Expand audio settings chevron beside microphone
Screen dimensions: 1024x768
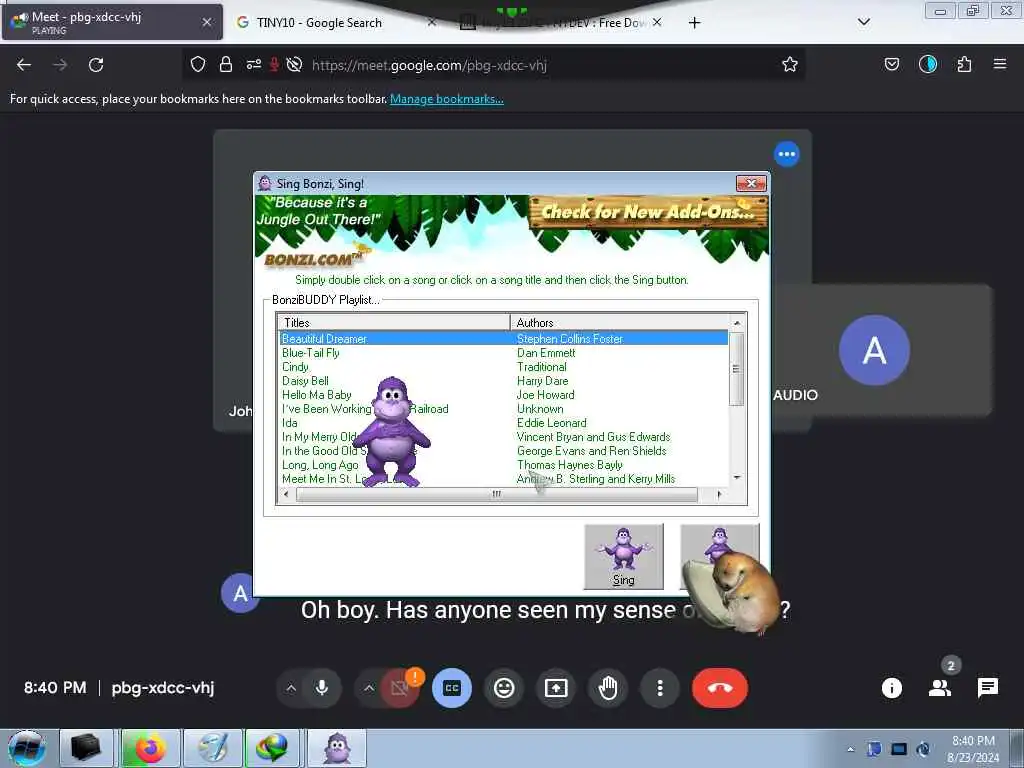[291, 688]
